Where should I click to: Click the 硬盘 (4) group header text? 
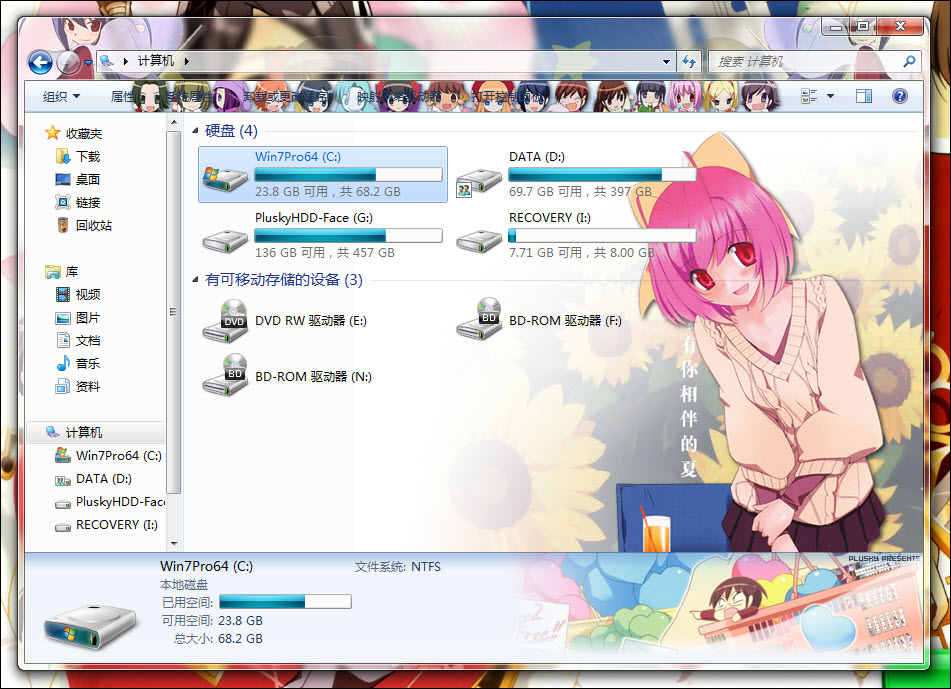pos(231,131)
